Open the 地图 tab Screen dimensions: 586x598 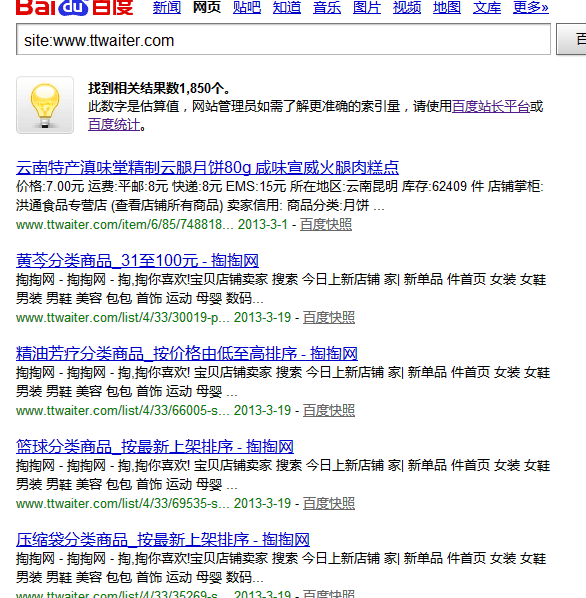tap(447, 7)
